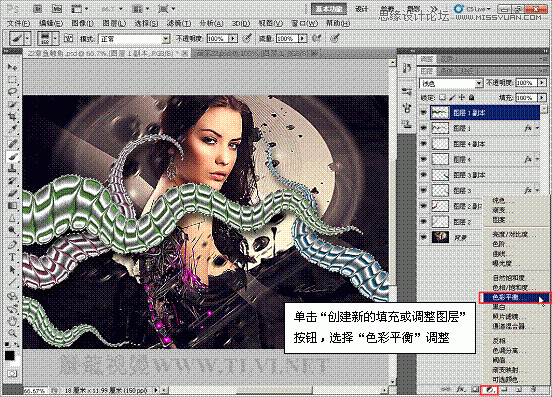Hide the 图层 4 副本 layer
This screenshot has width=552, height=397.
tap(424, 144)
